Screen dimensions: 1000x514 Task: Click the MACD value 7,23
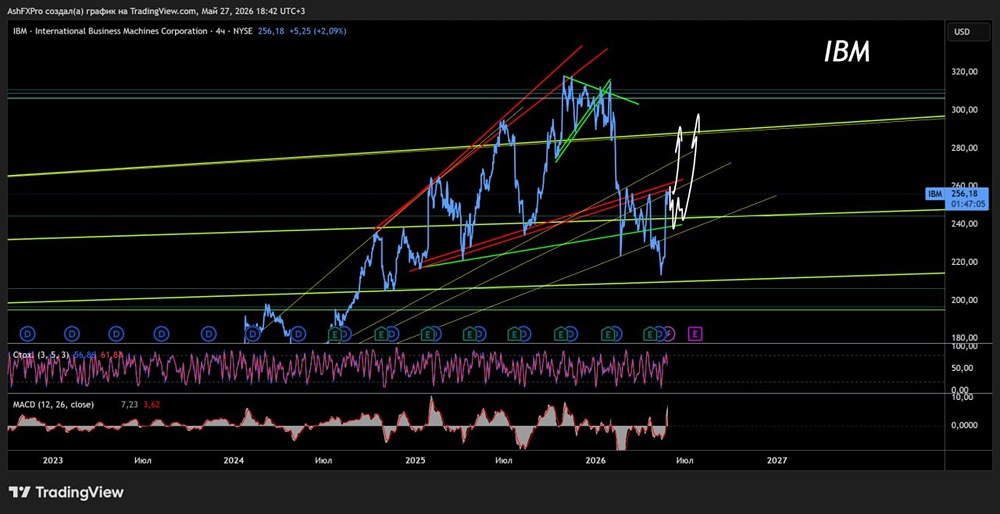tap(127, 404)
